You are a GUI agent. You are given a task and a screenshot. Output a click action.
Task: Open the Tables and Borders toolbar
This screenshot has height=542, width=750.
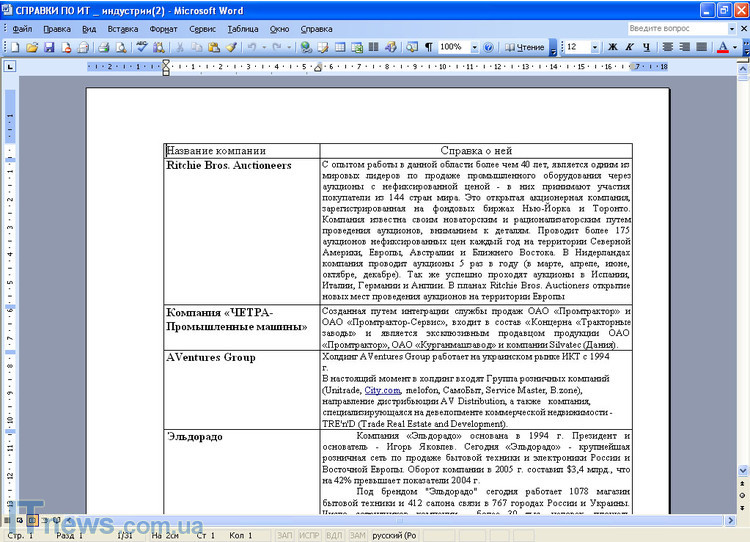click(323, 47)
